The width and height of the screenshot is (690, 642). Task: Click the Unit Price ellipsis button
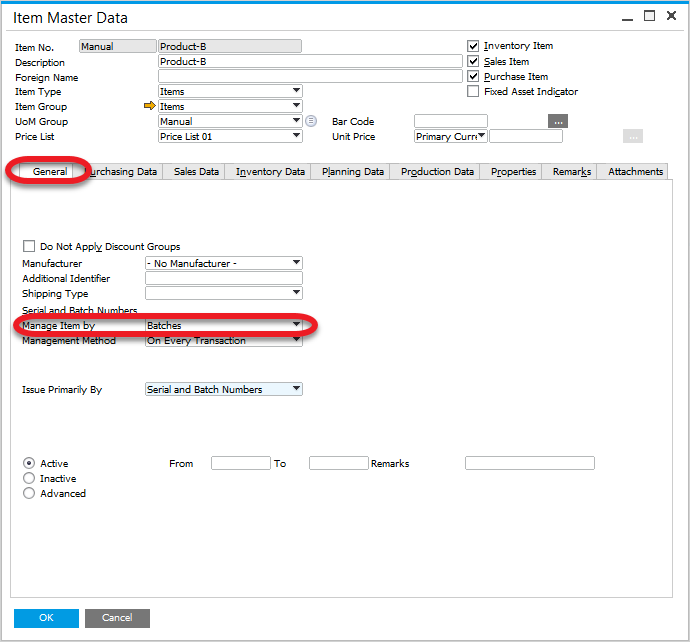click(632, 136)
